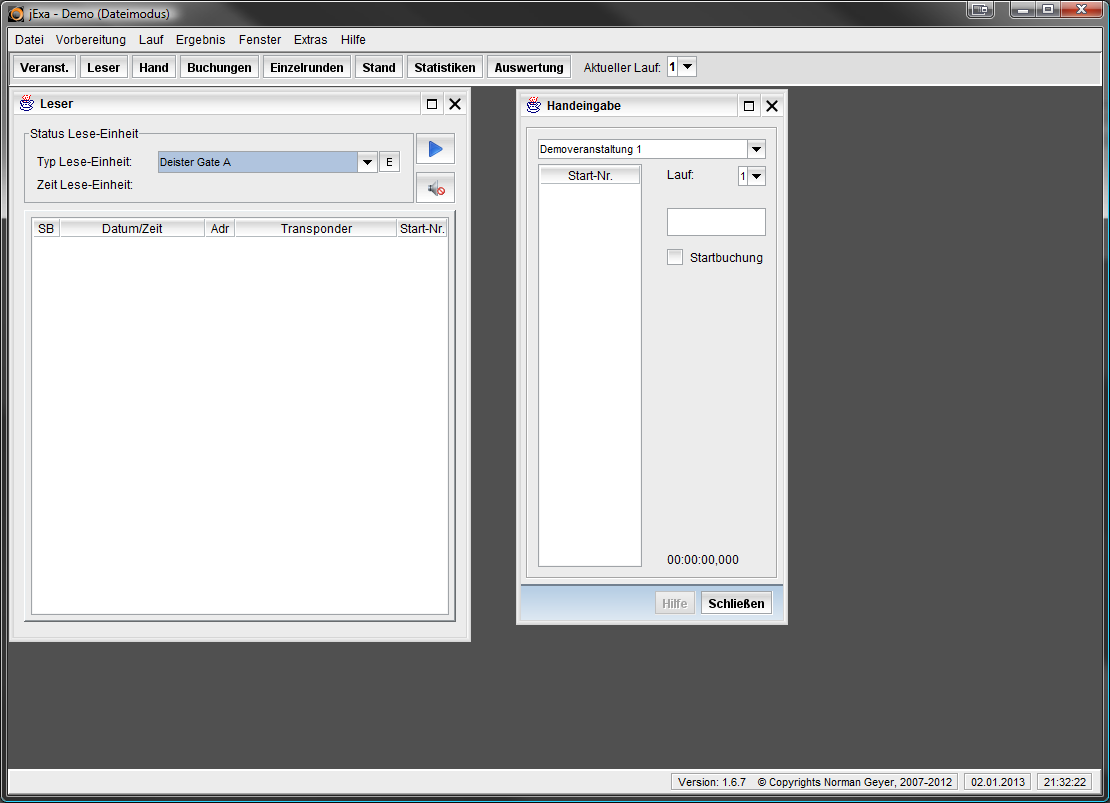Click the start number input field
Image resolution: width=1110 pixels, height=803 pixels.
[716, 222]
